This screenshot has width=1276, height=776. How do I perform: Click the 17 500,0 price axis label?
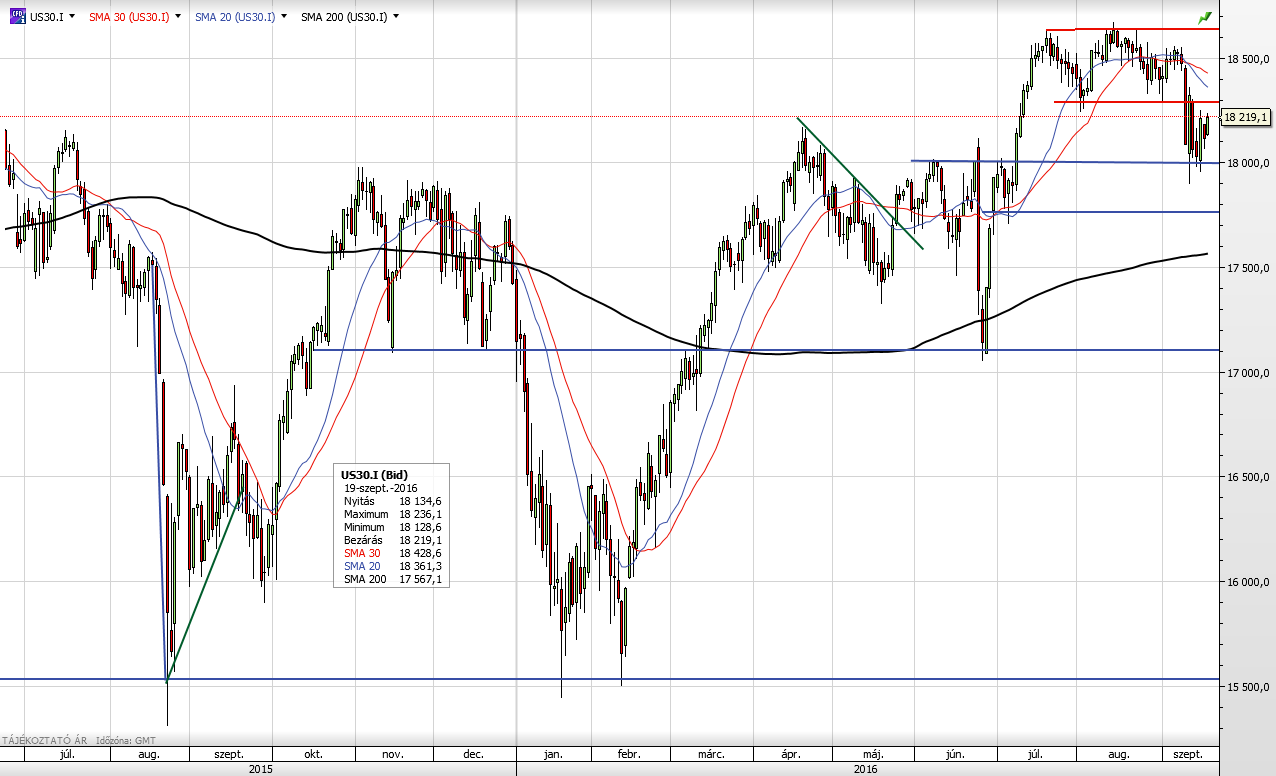(1248, 268)
